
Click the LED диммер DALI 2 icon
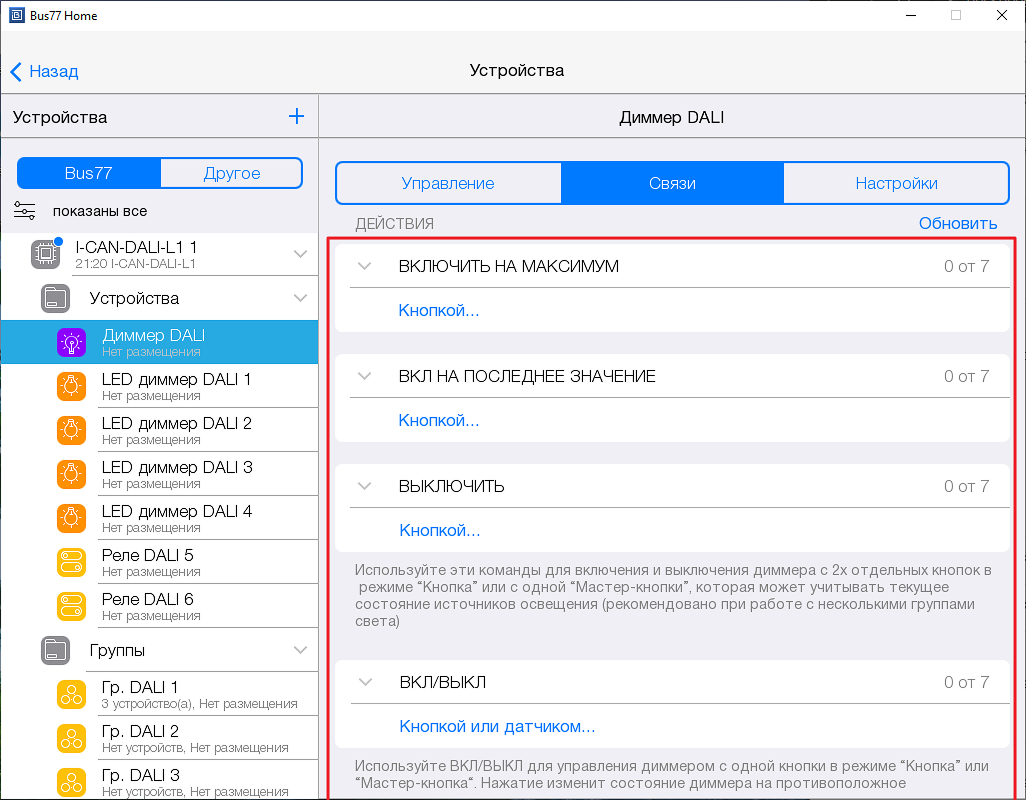click(71, 430)
